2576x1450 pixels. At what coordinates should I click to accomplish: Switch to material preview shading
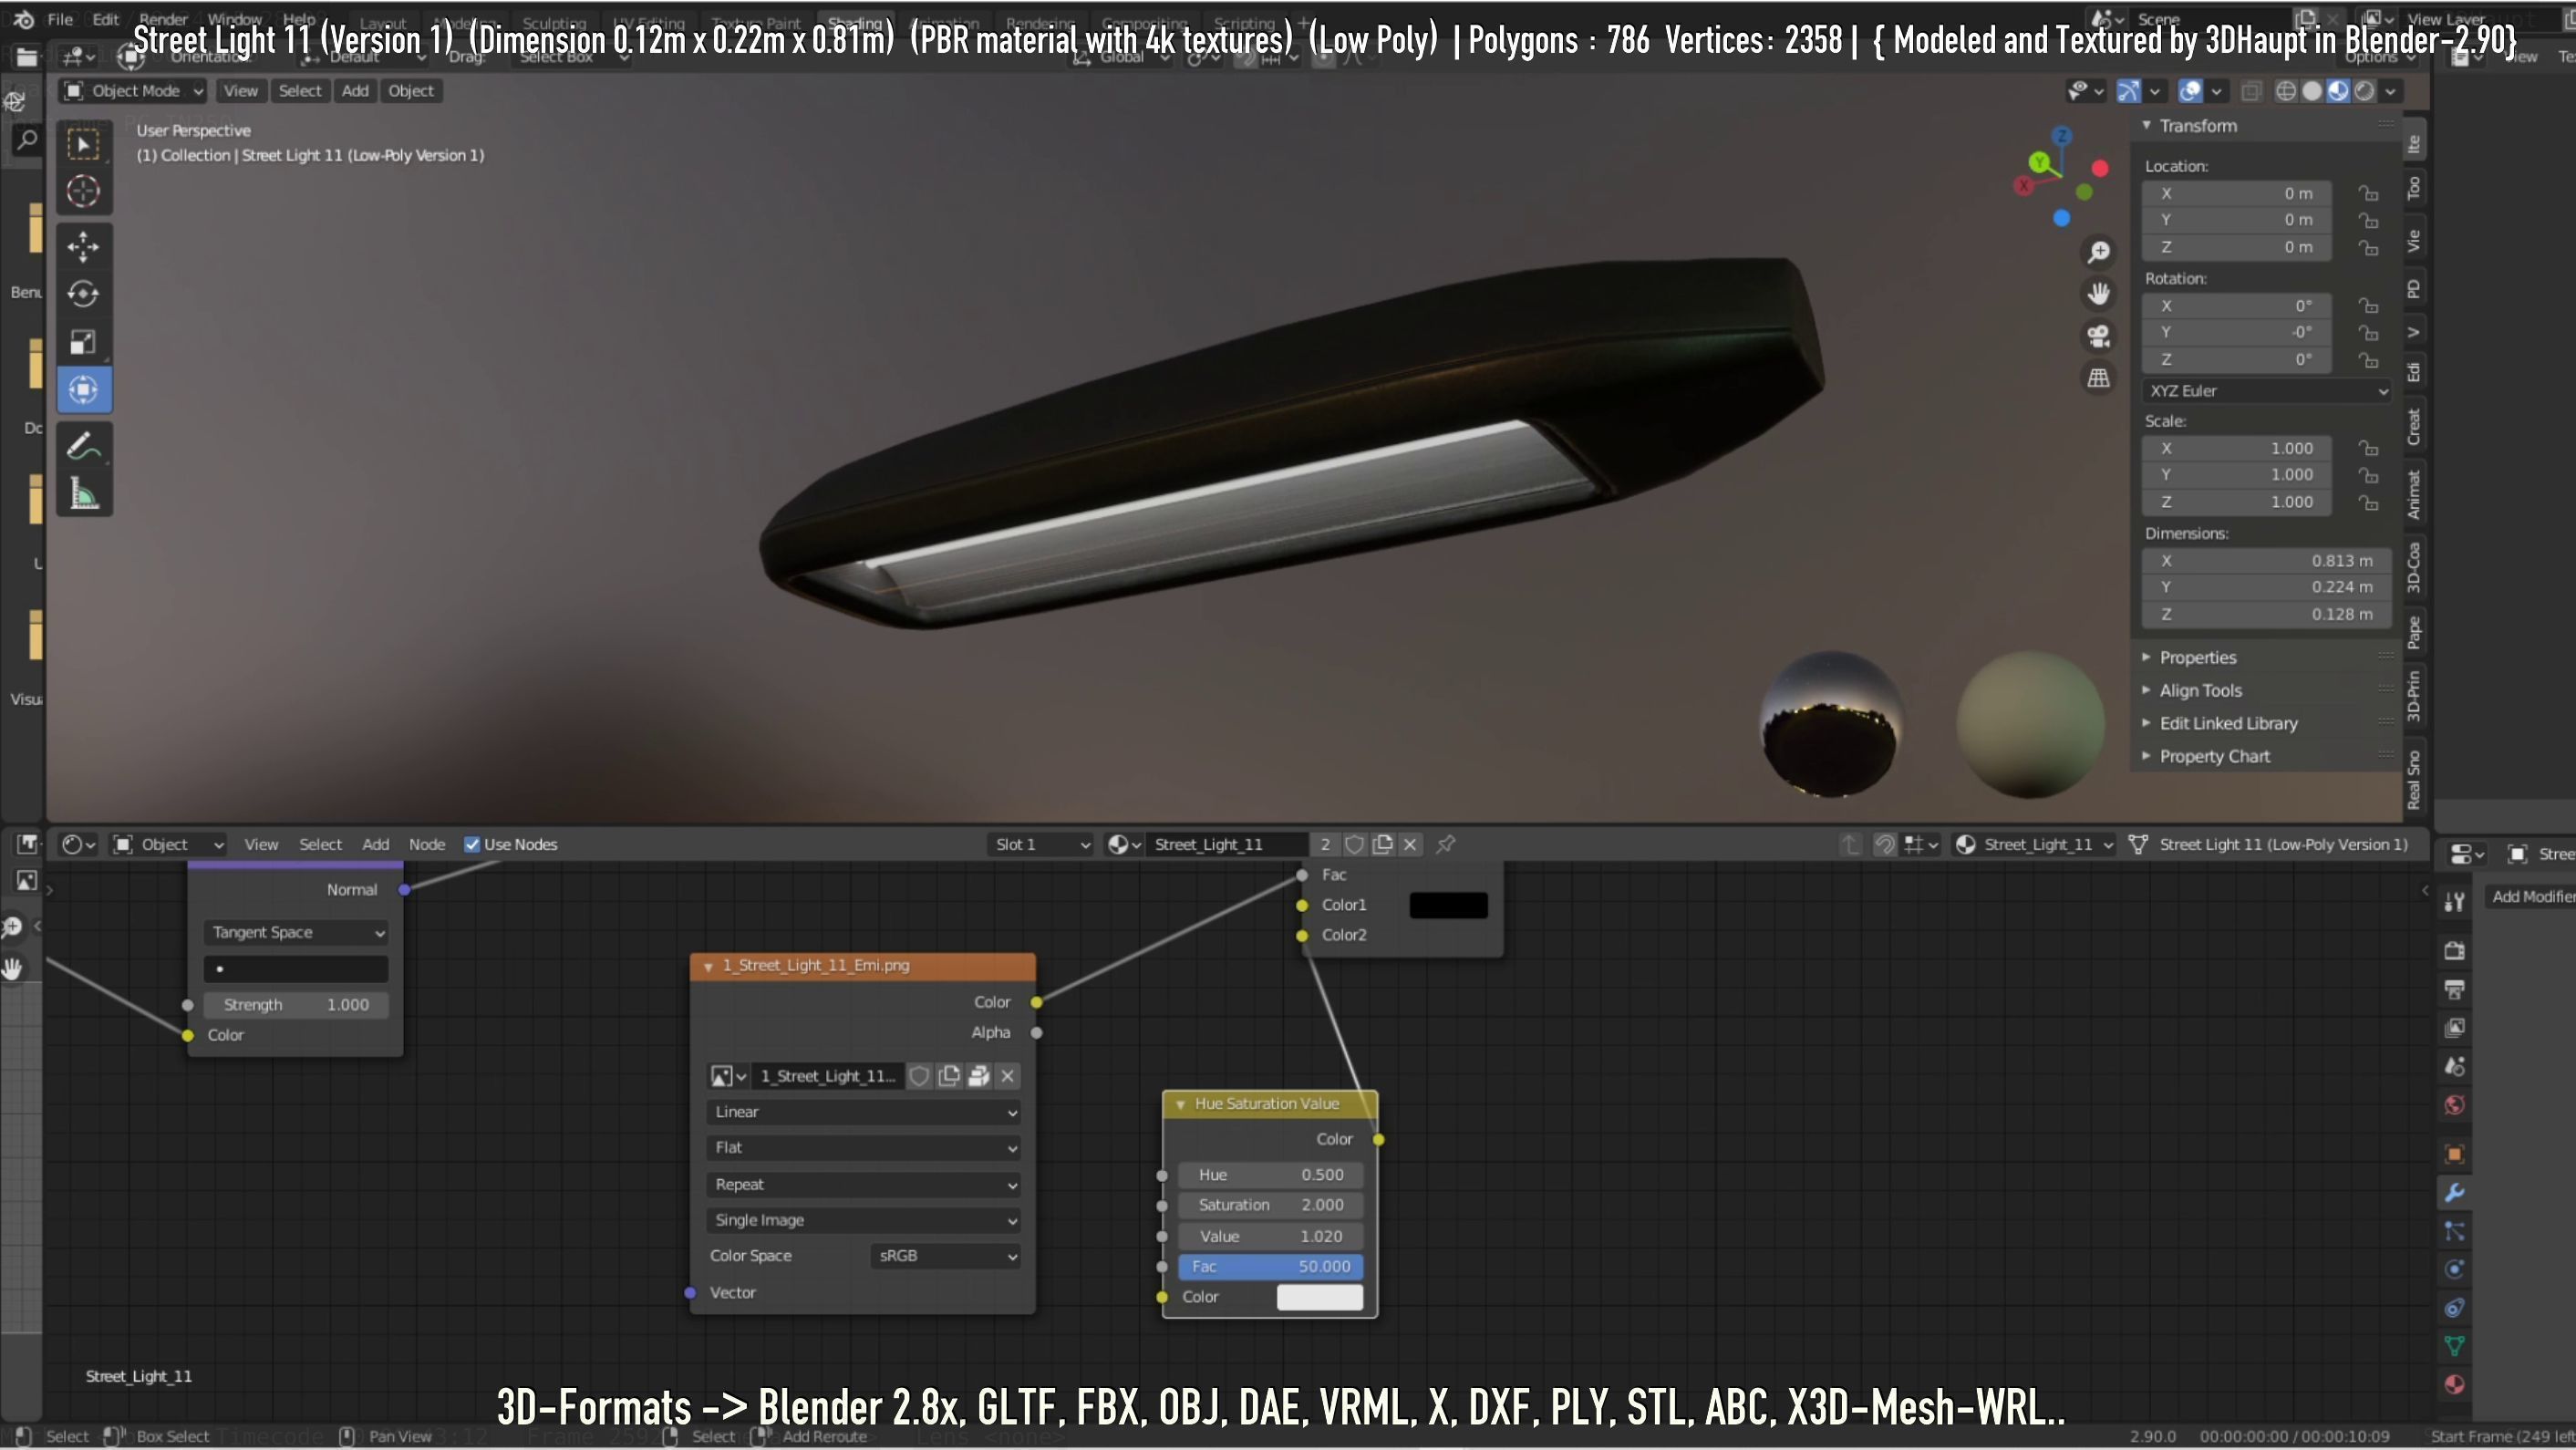(2338, 91)
